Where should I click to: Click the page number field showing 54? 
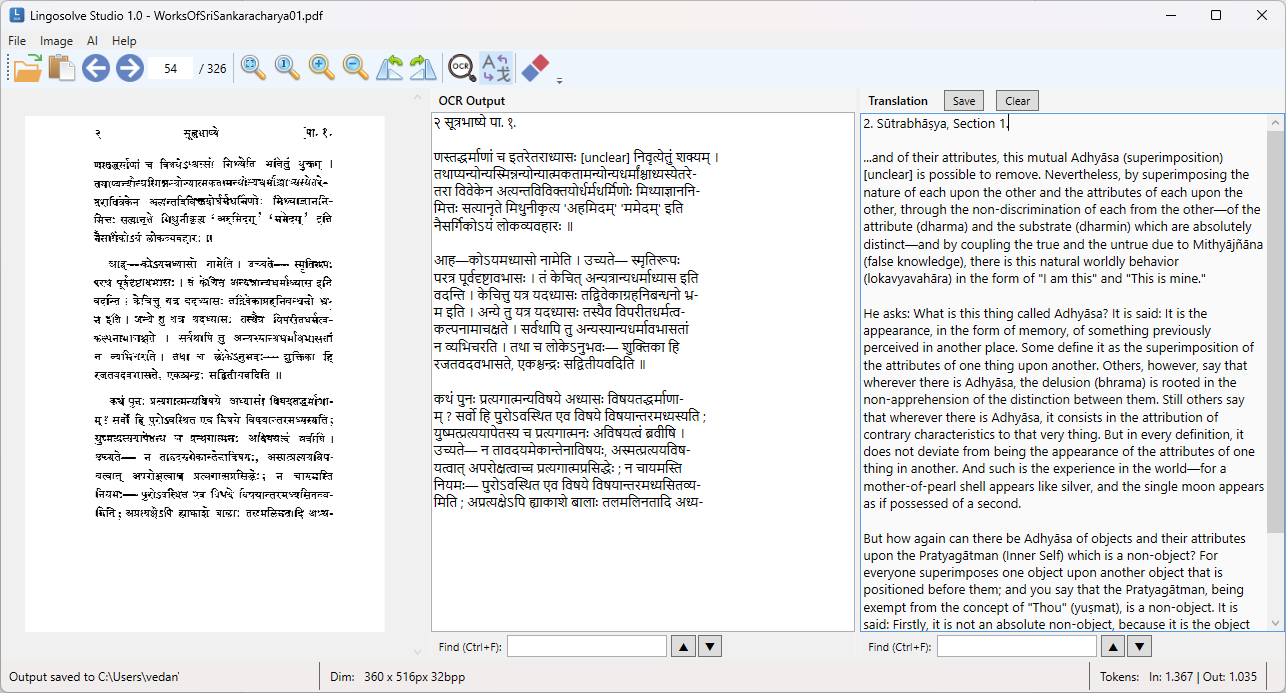[171, 69]
